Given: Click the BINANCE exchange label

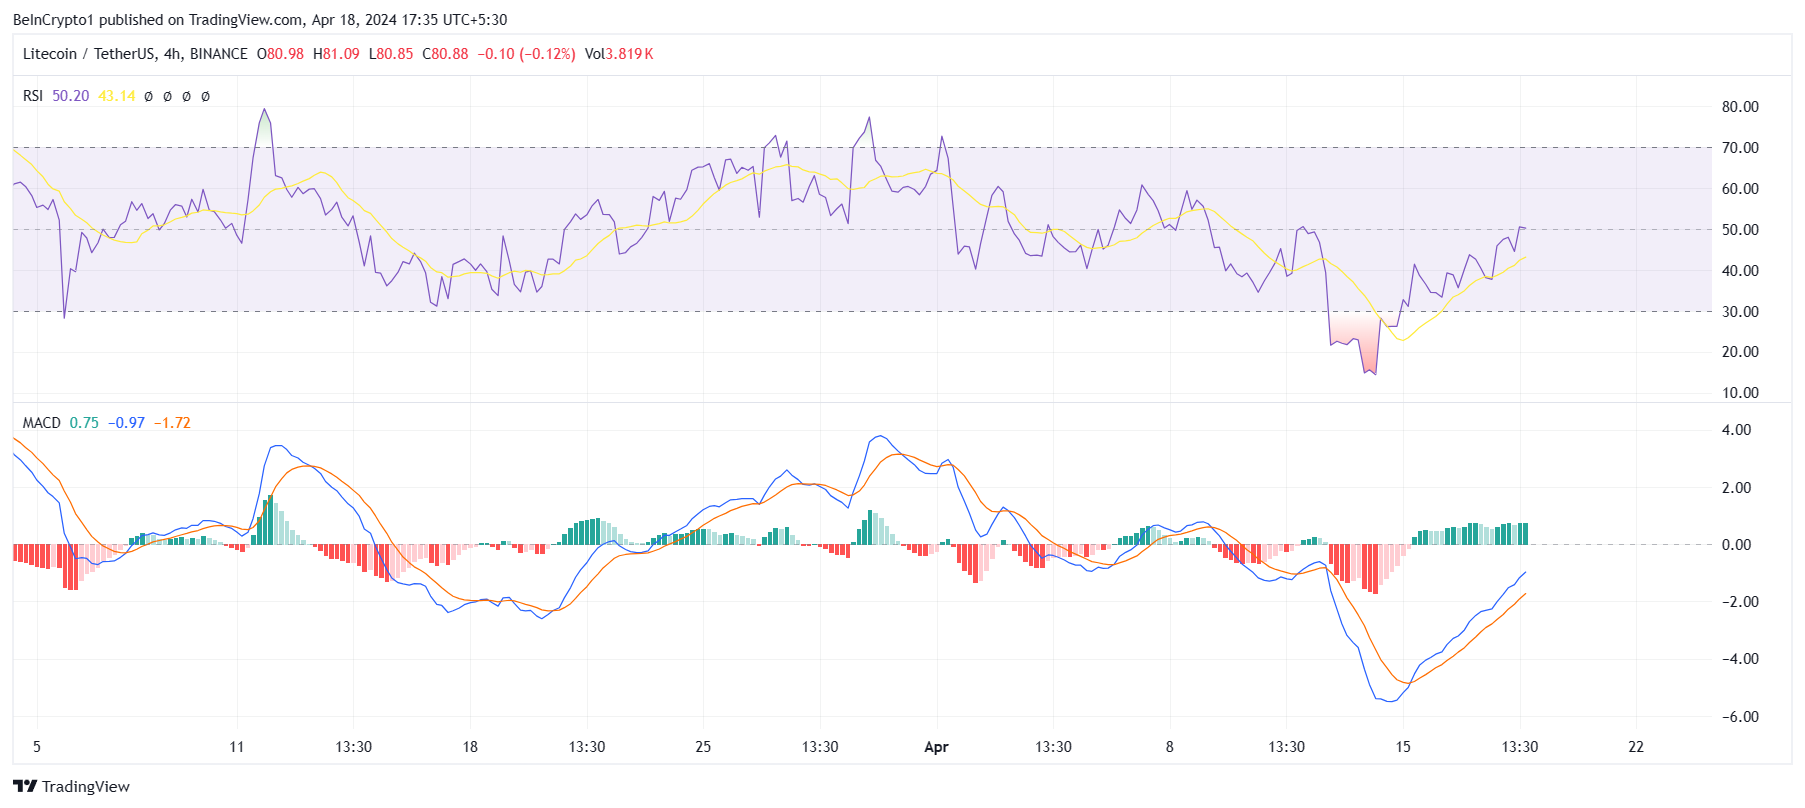Looking at the screenshot, I should [x=219, y=54].
